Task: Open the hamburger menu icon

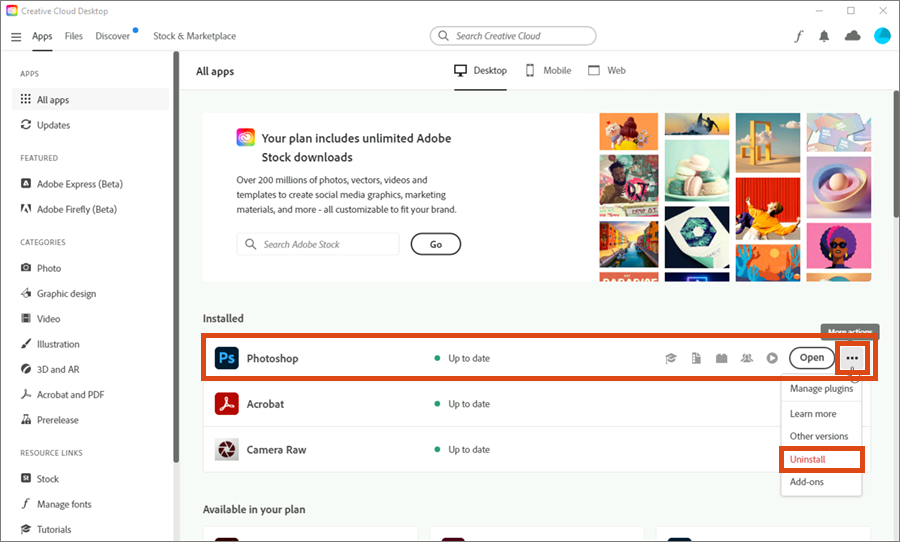Action: tap(16, 36)
